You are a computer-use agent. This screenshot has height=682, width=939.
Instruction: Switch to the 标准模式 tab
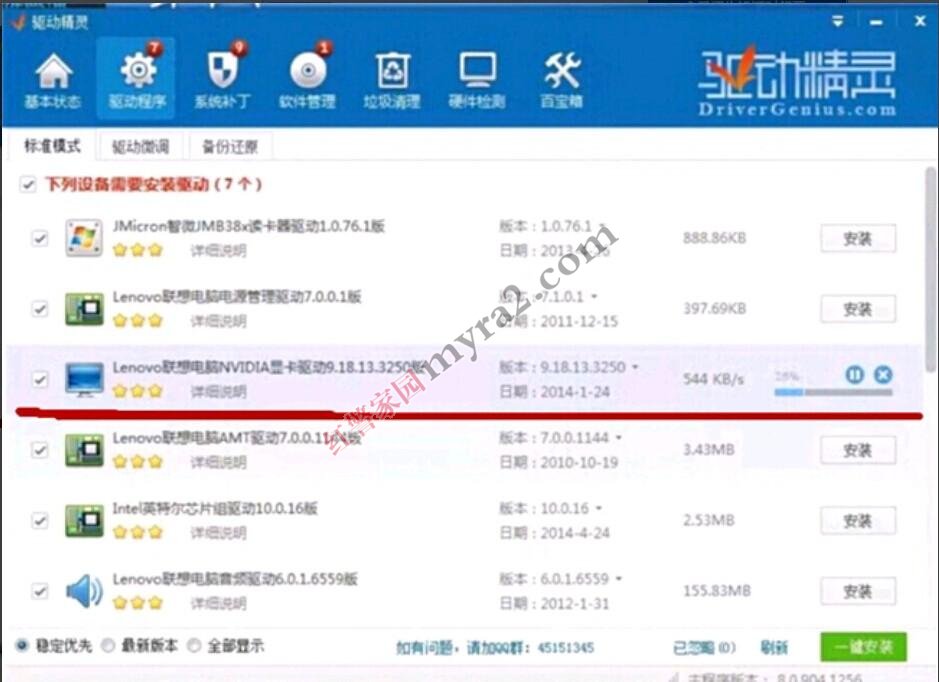(x=52, y=146)
